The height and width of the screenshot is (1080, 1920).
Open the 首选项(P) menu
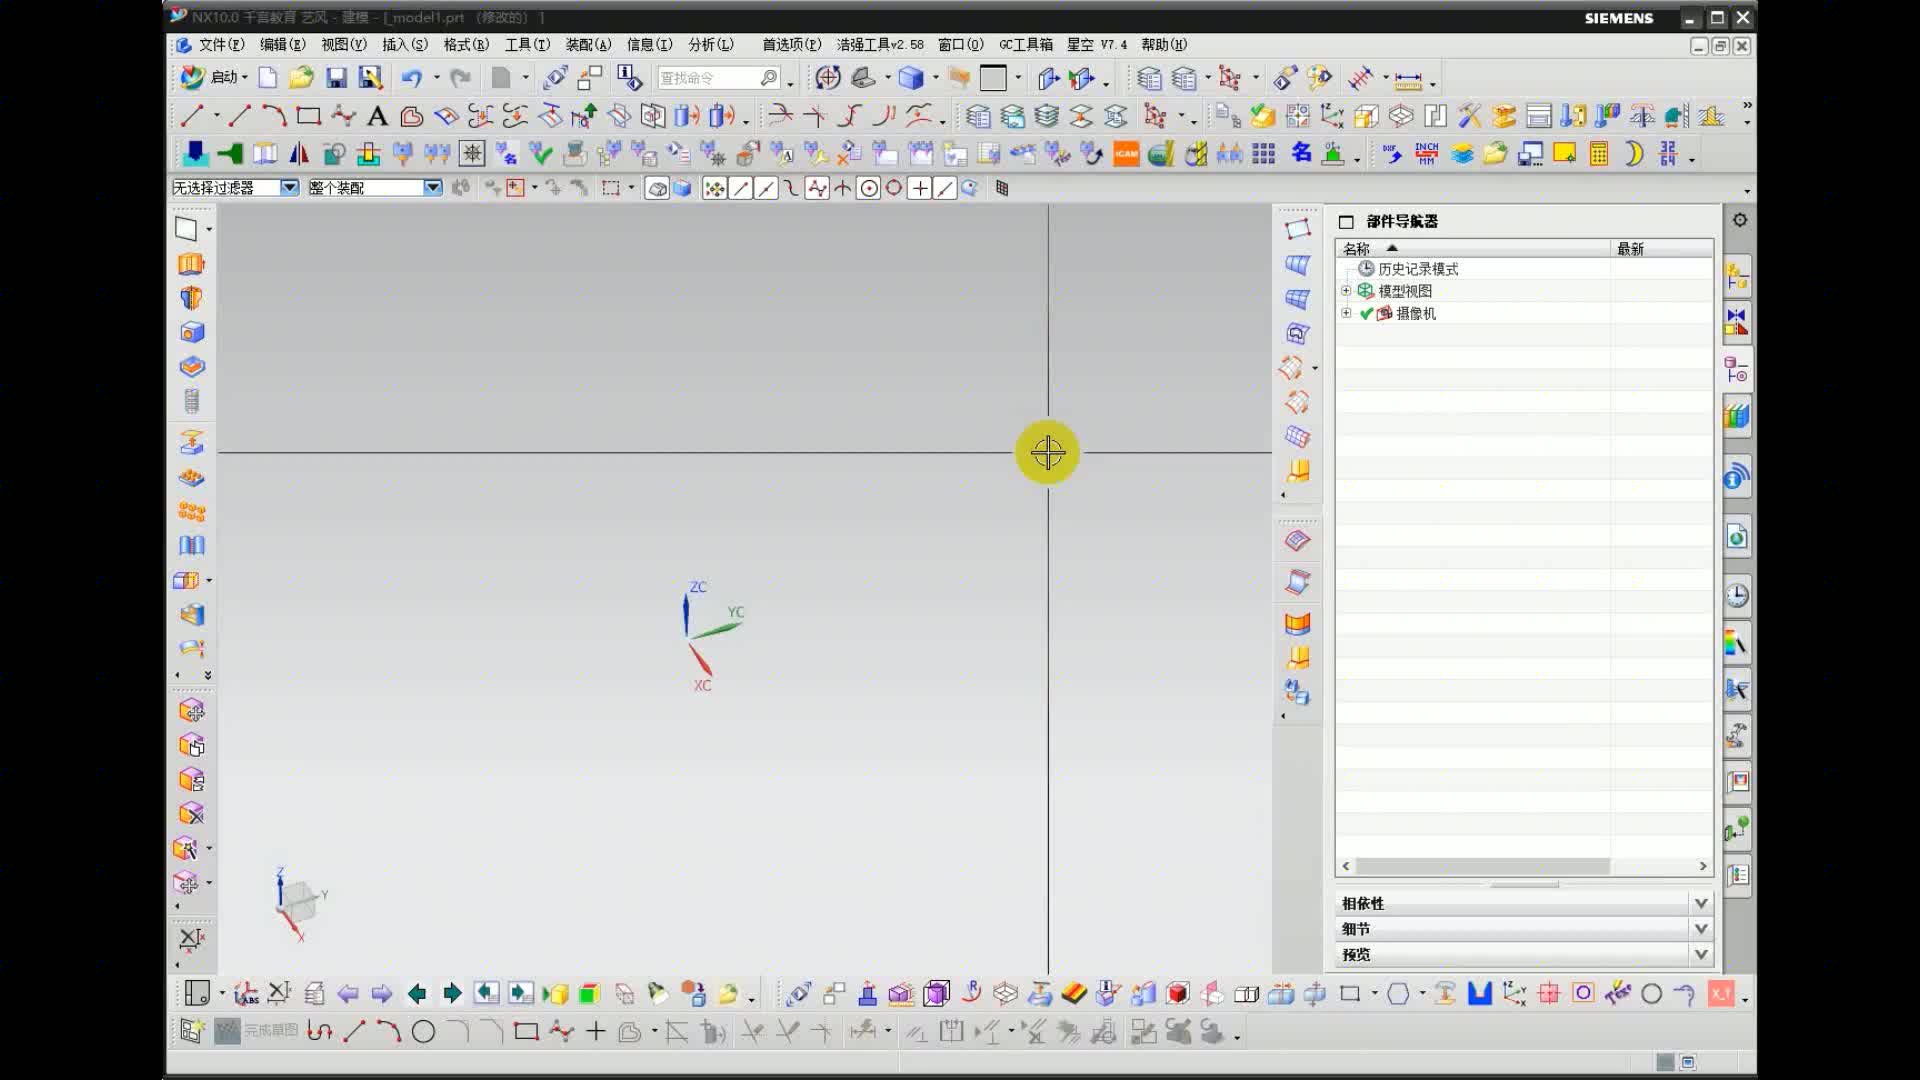pyautogui.click(x=792, y=45)
